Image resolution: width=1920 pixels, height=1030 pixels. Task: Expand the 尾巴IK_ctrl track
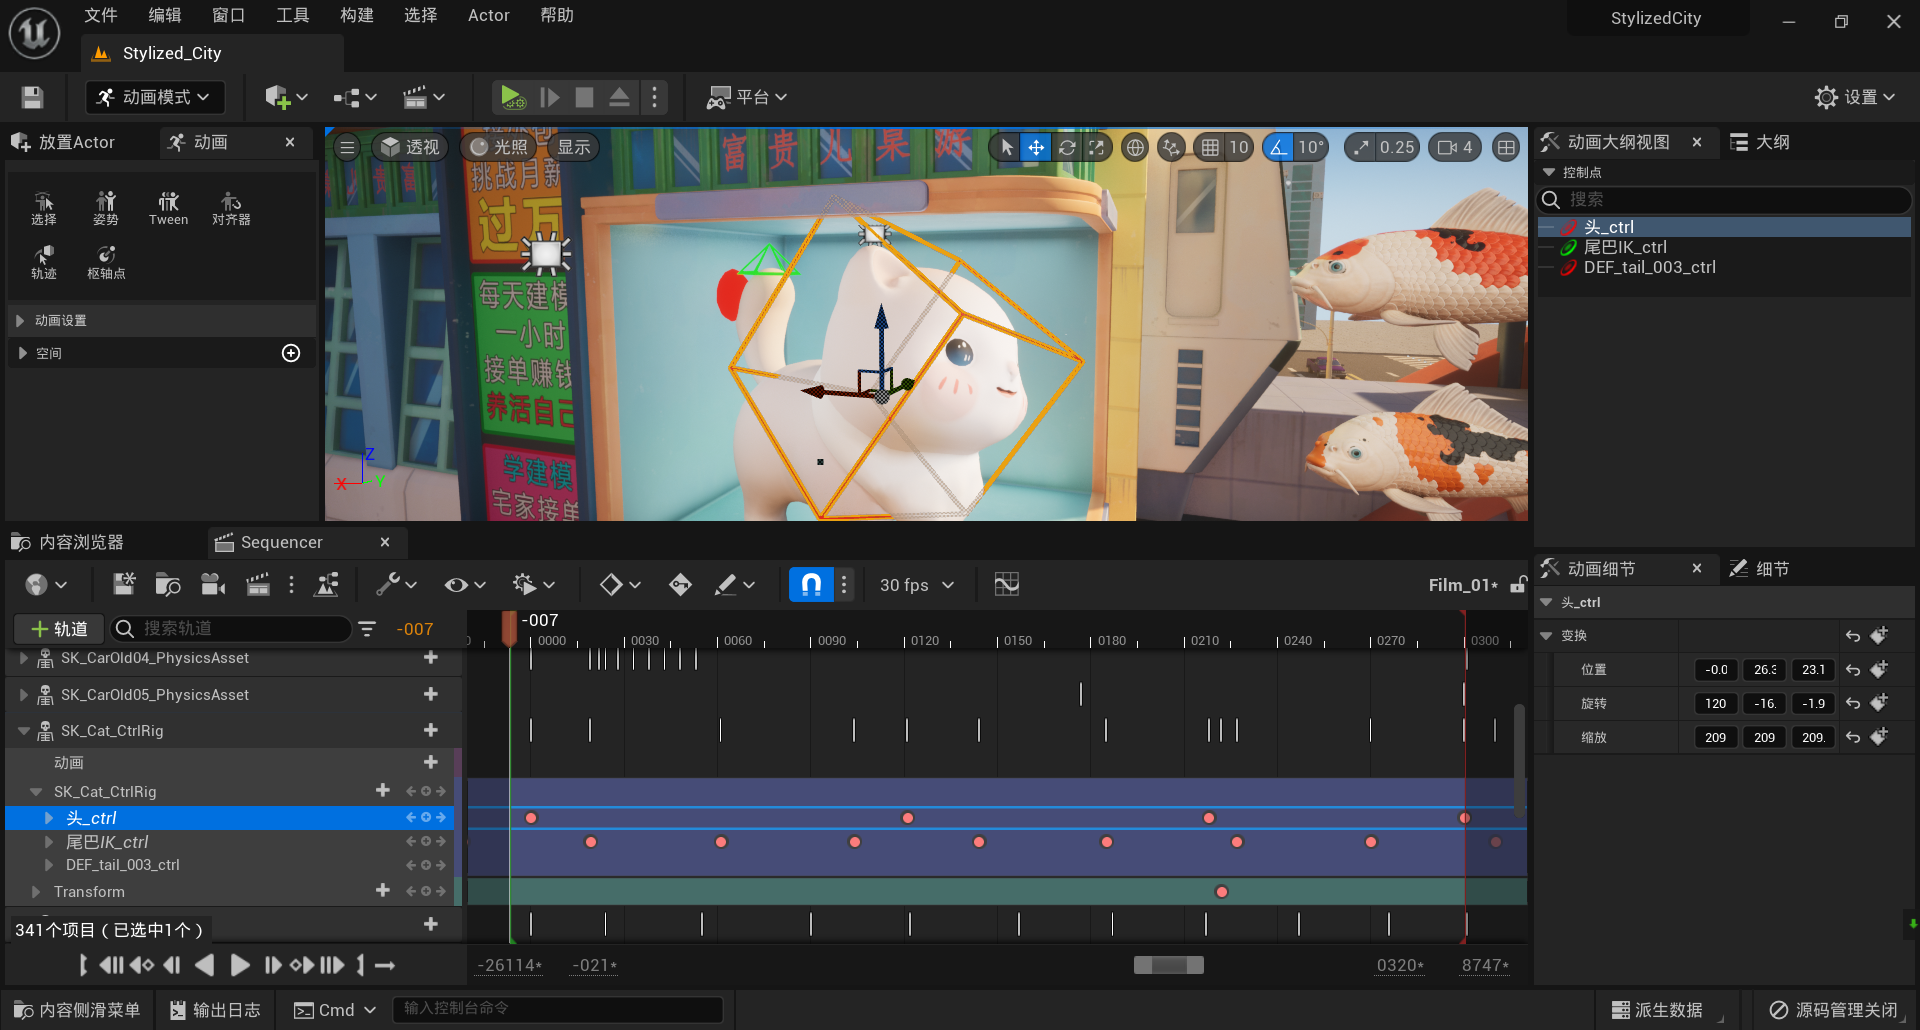[49, 842]
